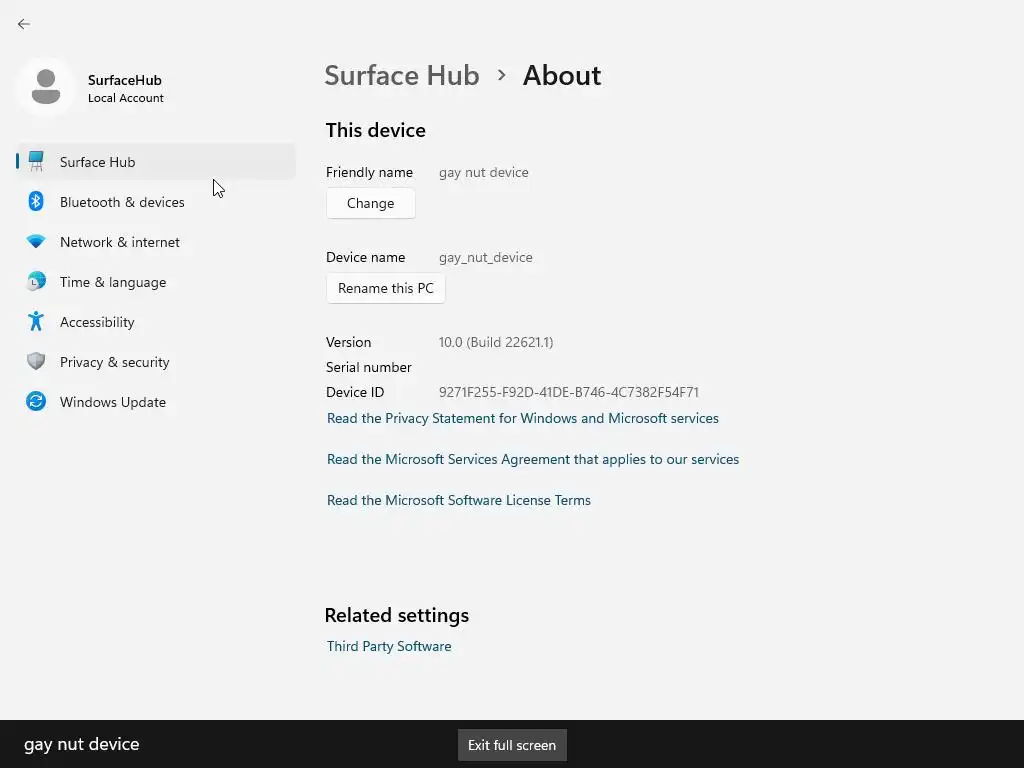The height and width of the screenshot is (768, 1024).
Task: Click the Bluetooth icon in sidebar
Action: tap(36, 201)
